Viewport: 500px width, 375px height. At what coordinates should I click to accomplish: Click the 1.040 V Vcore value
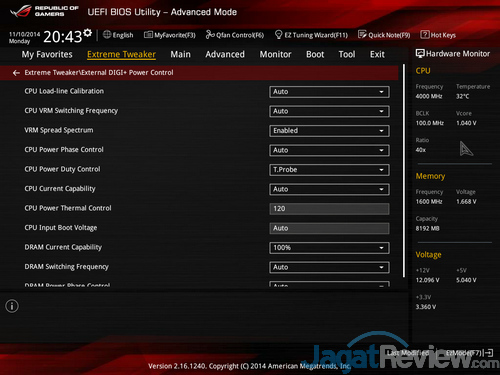click(466, 123)
